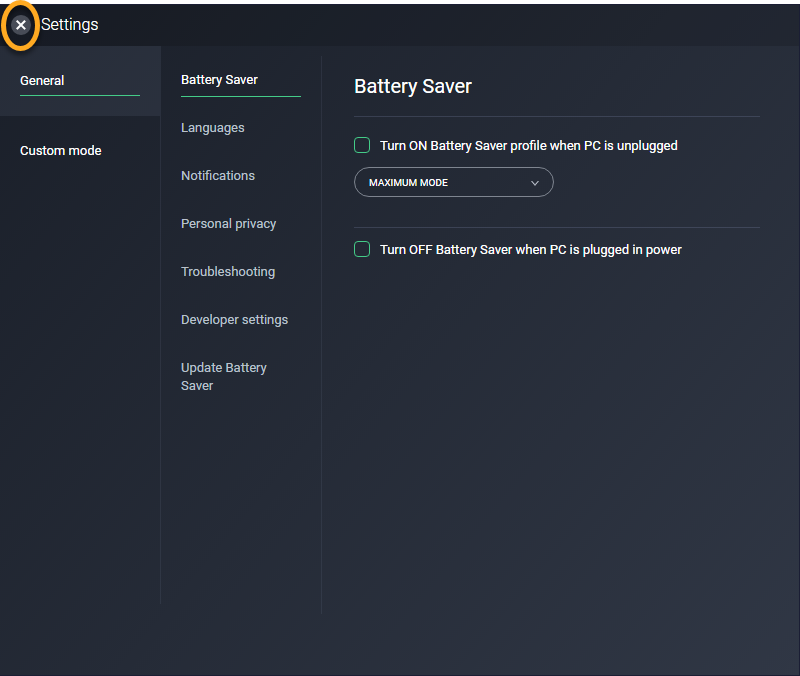Click the 'Turn ON Battery Saver profile' label text
Screen dimensions: 800x676
click(528, 146)
